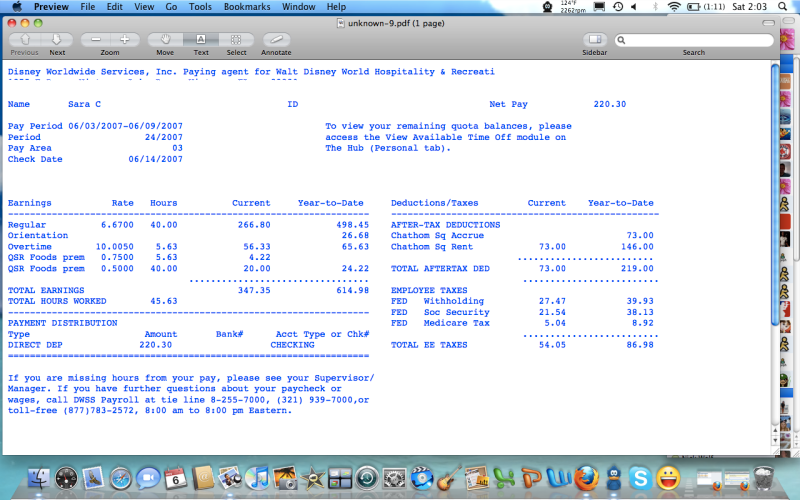The width and height of the screenshot is (800, 500).
Task: Click the FED Withholding current 27.47
Action: (x=552, y=302)
